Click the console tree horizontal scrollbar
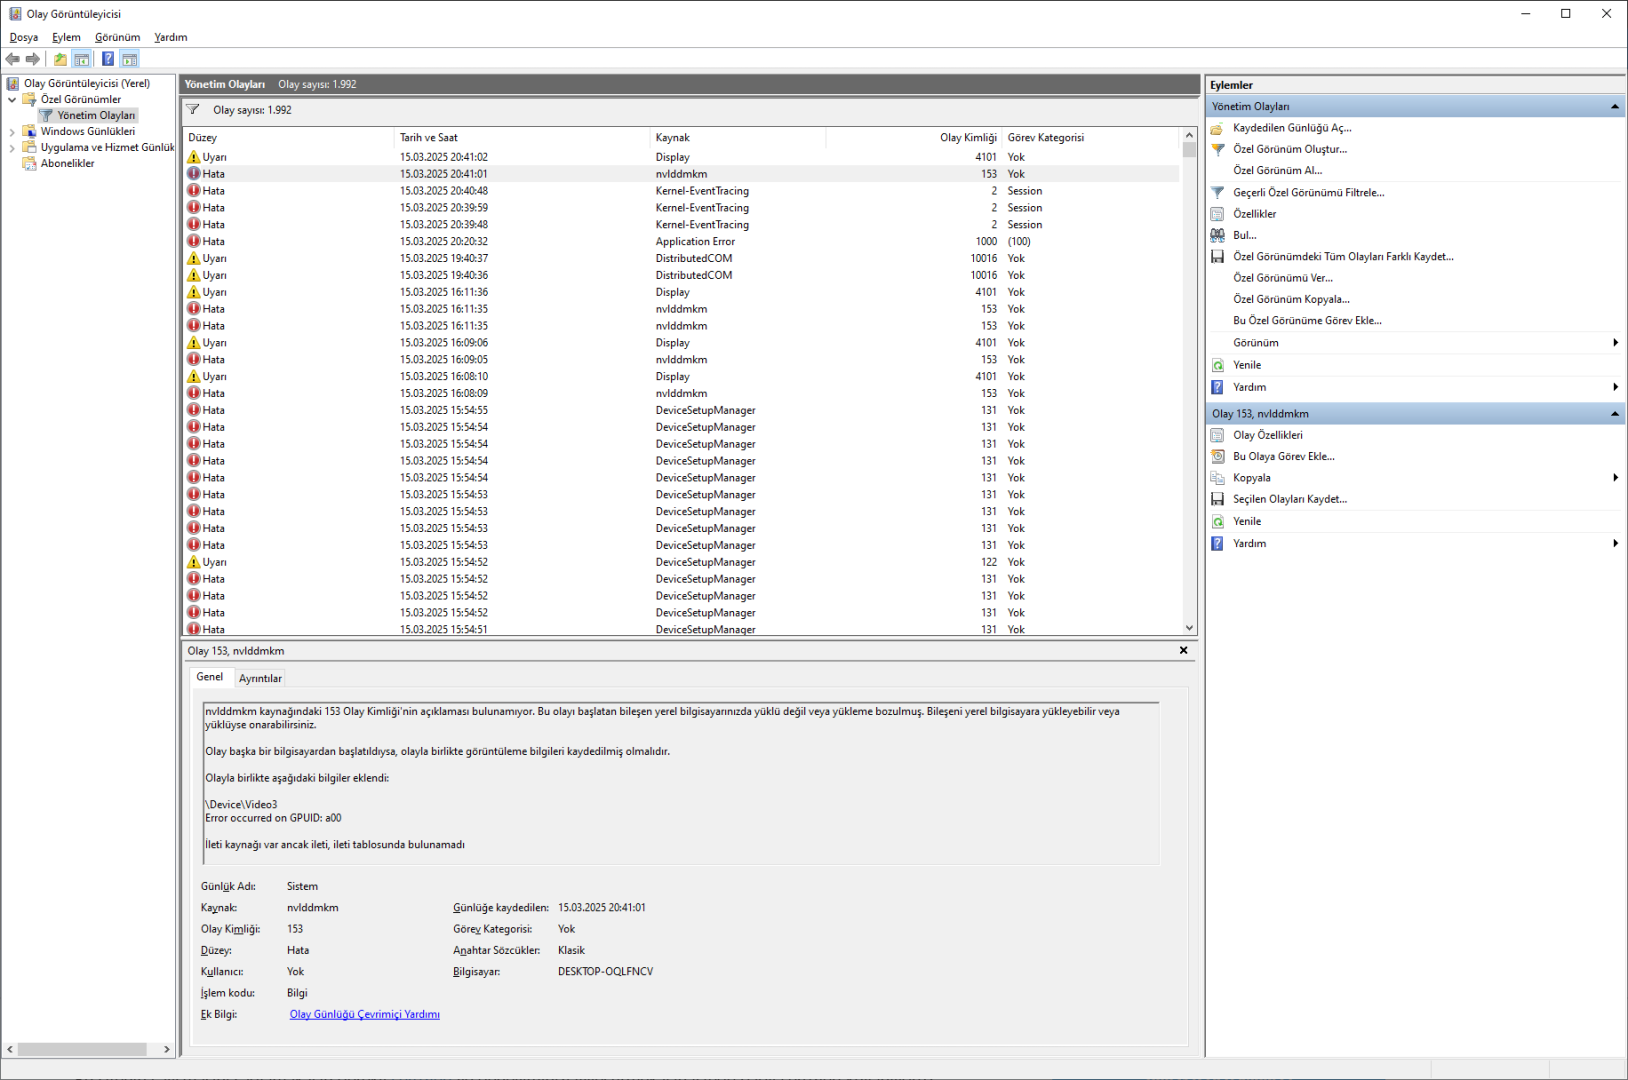The height and width of the screenshot is (1080, 1628). click(x=88, y=1049)
